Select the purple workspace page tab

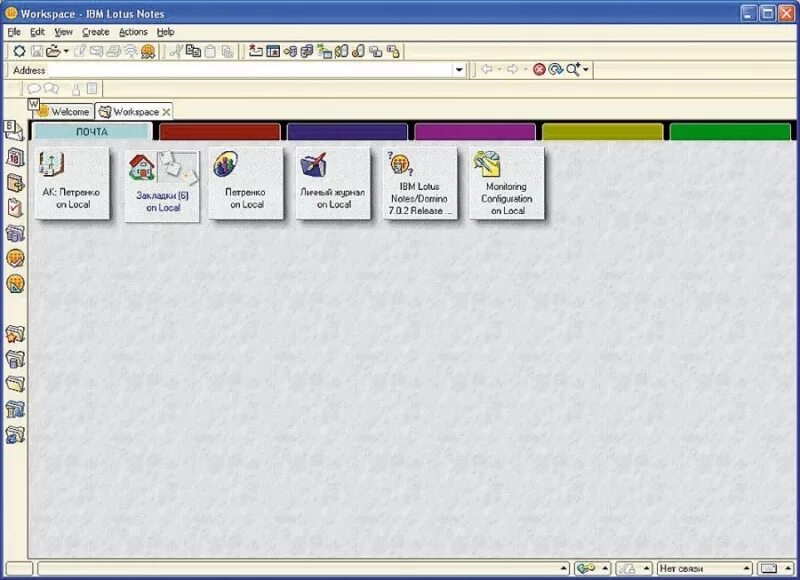474,132
